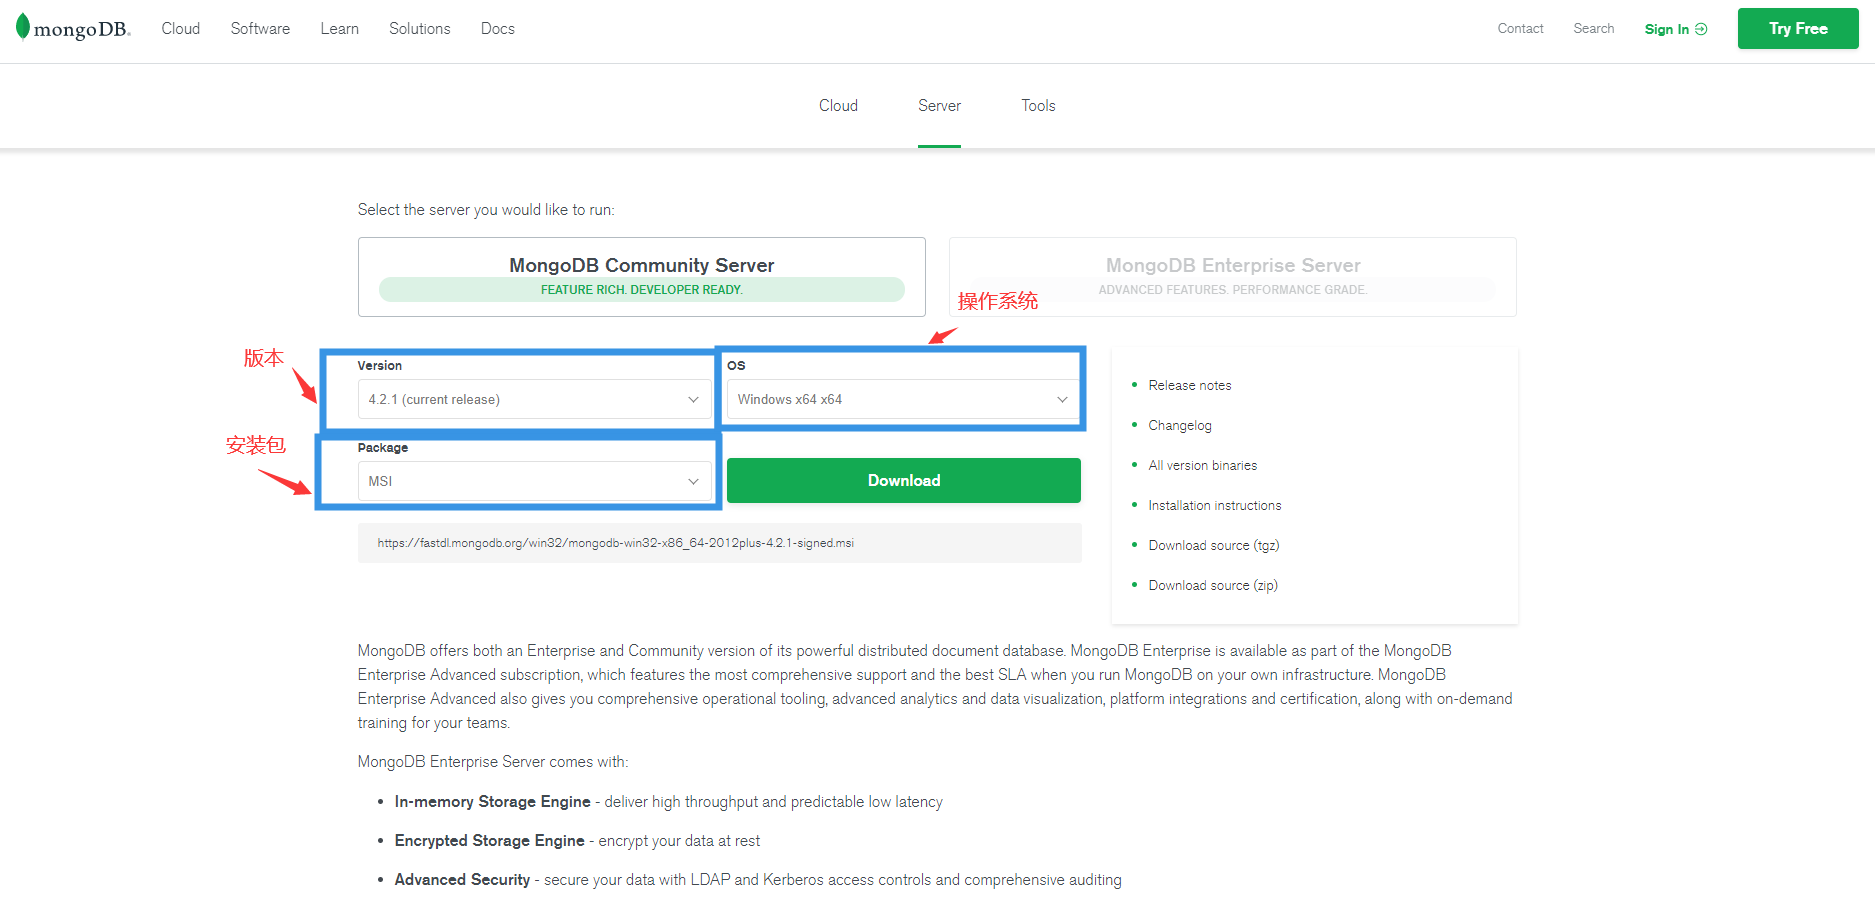Open the Release notes link
Image resolution: width=1875 pixels, height=922 pixels.
1190,386
